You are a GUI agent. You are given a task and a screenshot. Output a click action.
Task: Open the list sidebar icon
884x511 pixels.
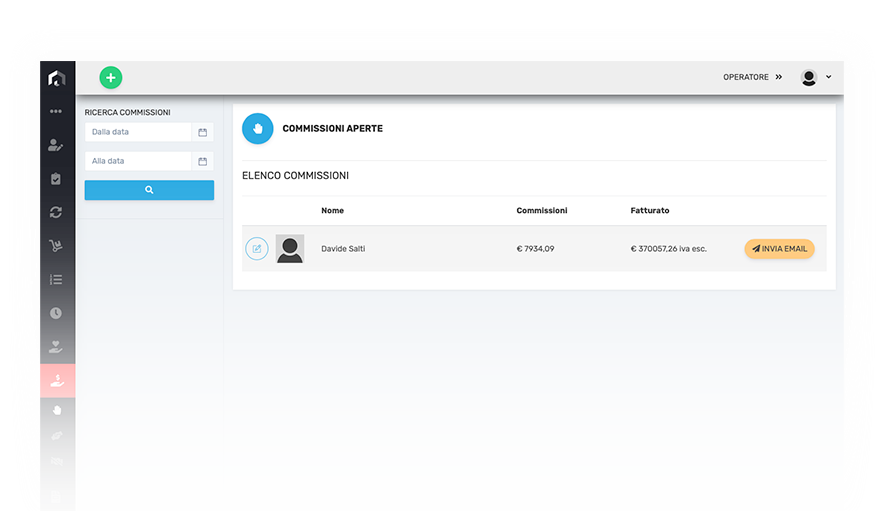coord(56,279)
